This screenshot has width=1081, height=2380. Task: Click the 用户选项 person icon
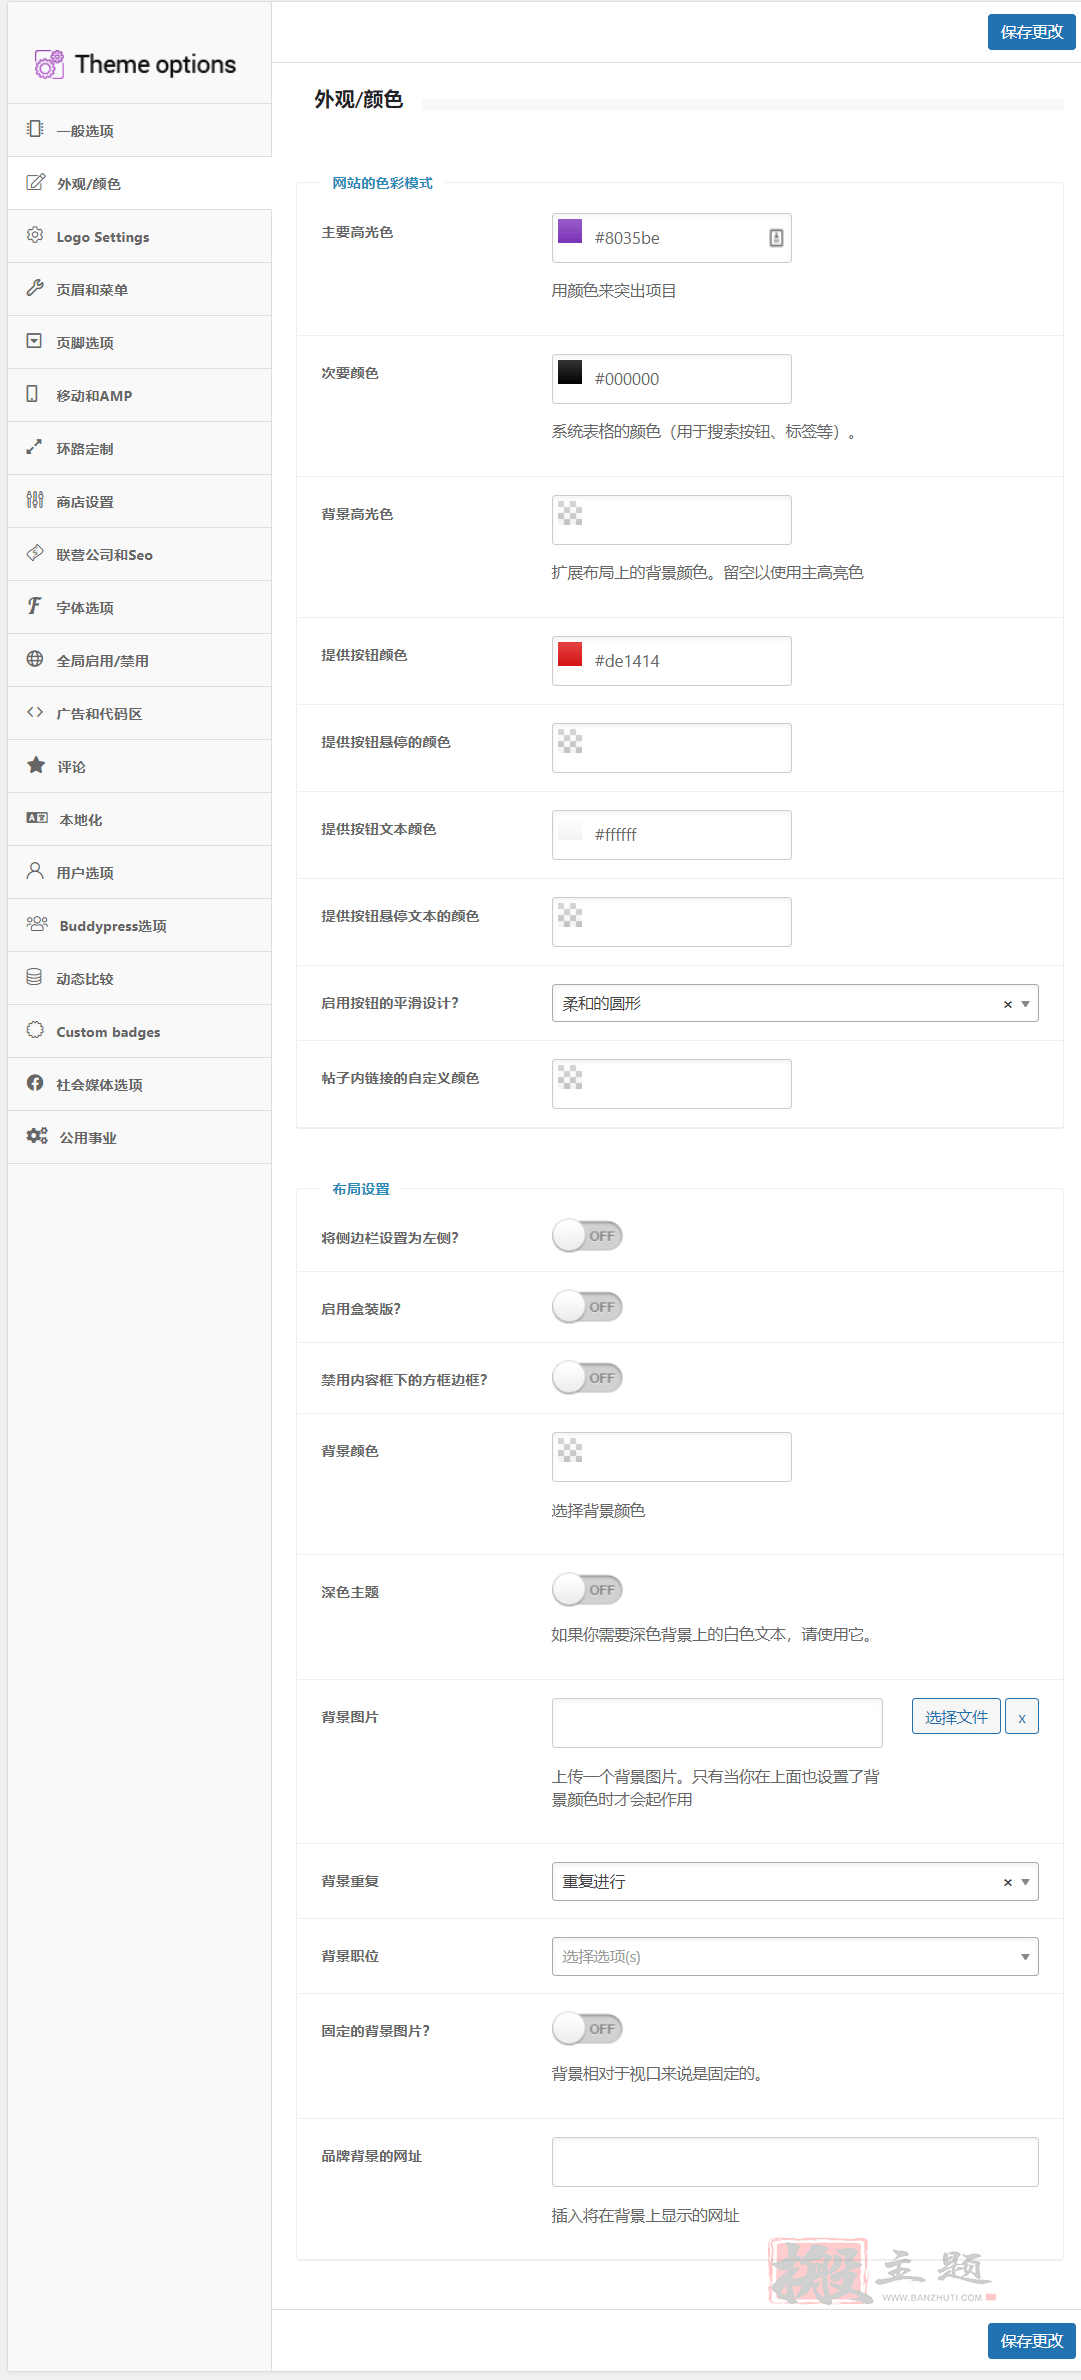pyautogui.click(x=35, y=871)
